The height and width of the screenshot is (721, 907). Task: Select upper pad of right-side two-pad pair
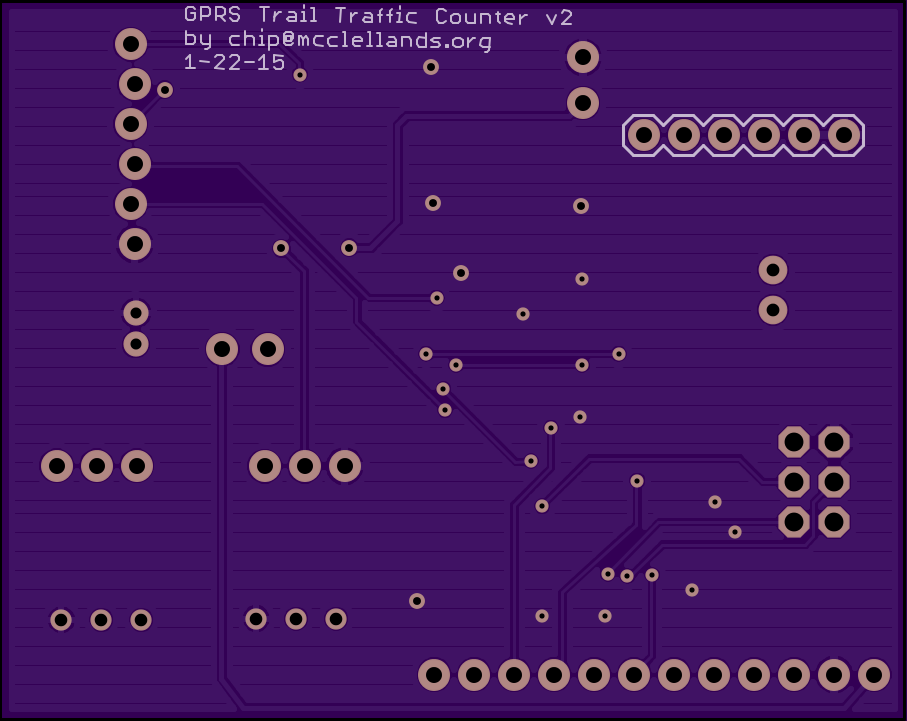(x=772, y=270)
